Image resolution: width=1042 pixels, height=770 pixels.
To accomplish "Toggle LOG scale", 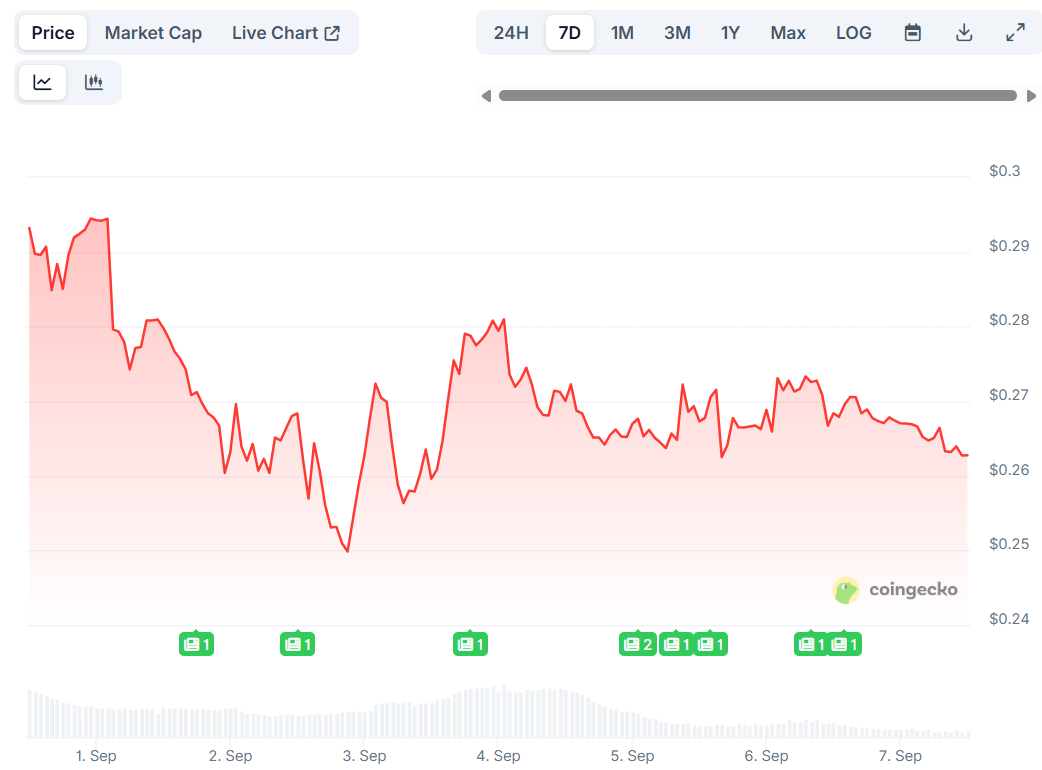I will click(x=853, y=33).
